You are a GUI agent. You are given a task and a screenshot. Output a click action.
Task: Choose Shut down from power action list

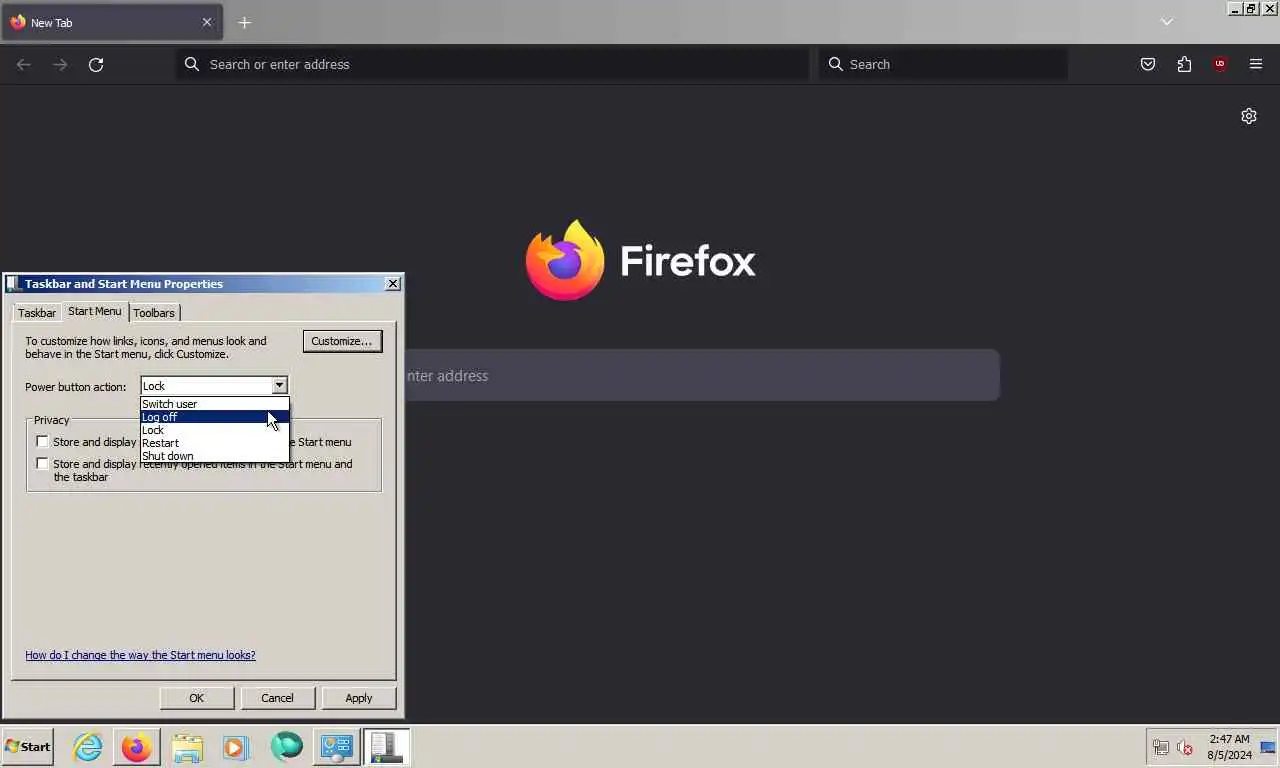[214, 456]
